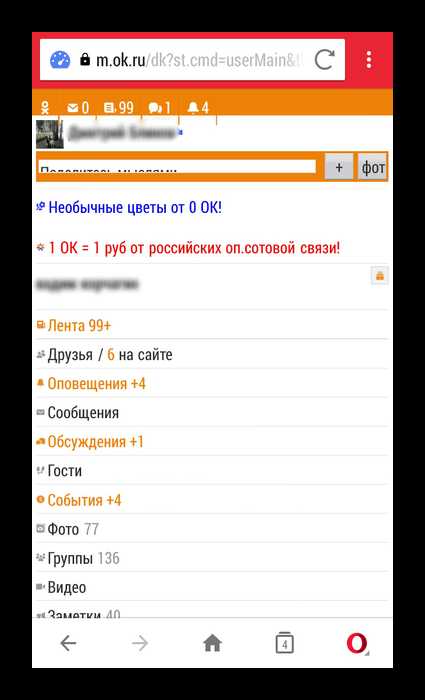Click the lock icon next to status

click(x=380, y=275)
